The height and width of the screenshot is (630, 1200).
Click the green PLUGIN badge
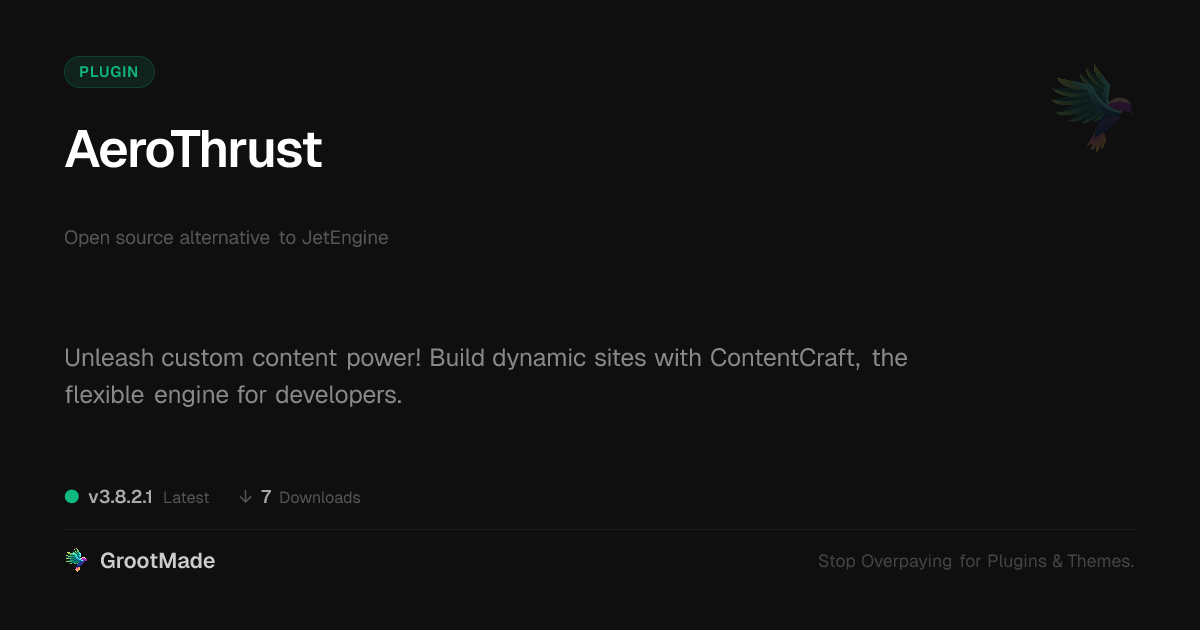(109, 72)
